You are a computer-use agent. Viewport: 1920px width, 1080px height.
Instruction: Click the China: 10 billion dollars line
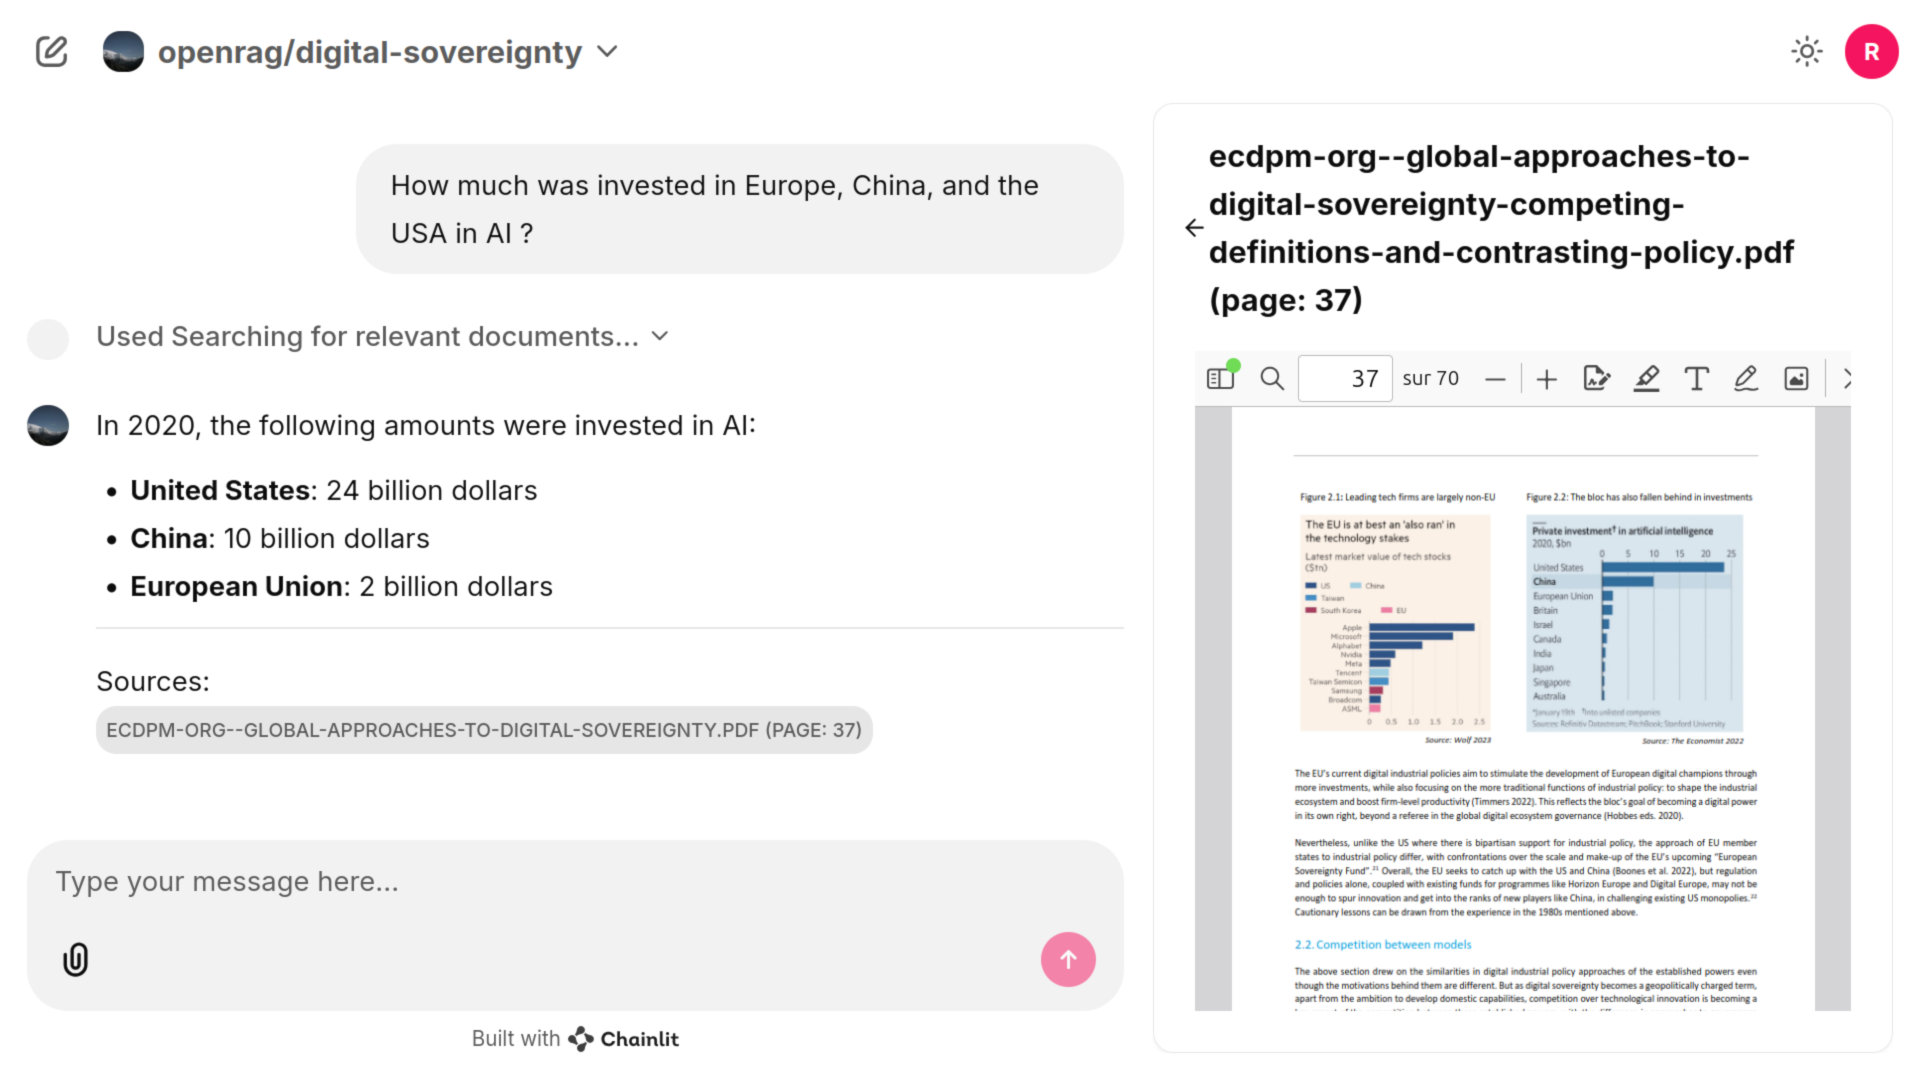coord(280,539)
